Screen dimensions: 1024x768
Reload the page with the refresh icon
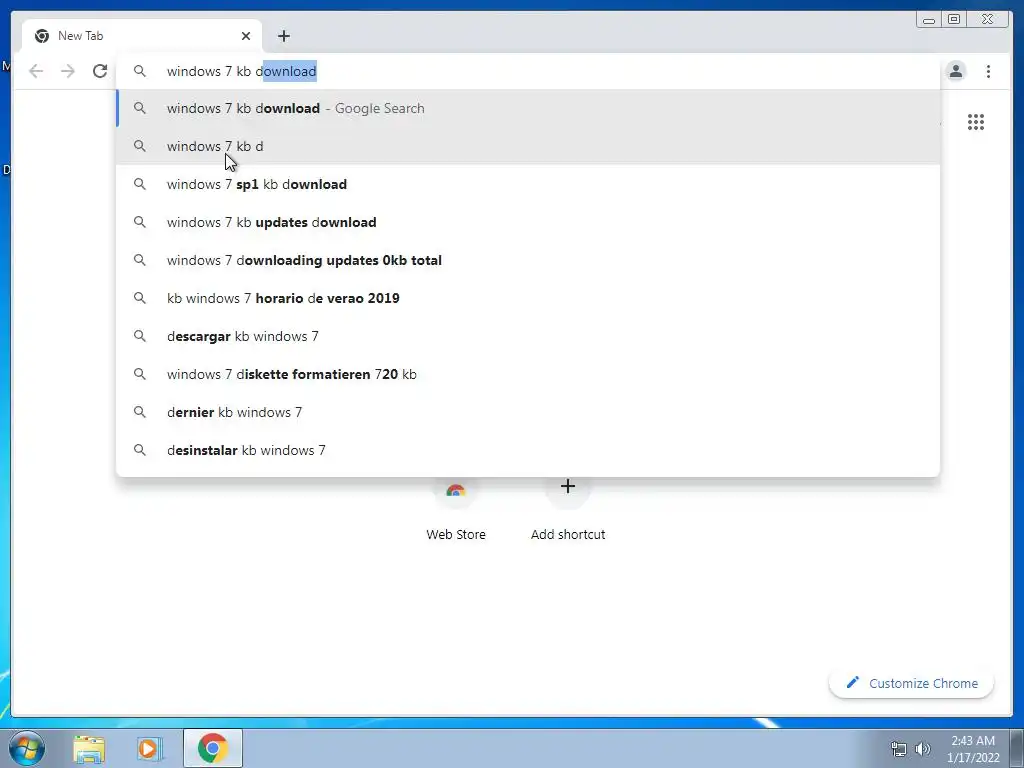pos(100,71)
